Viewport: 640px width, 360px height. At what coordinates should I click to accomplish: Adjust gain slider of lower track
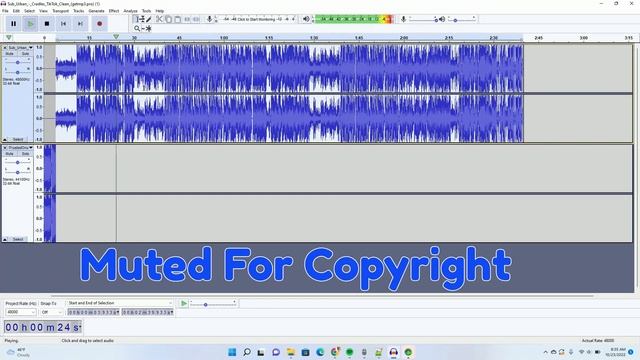click(x=17, y=162)
